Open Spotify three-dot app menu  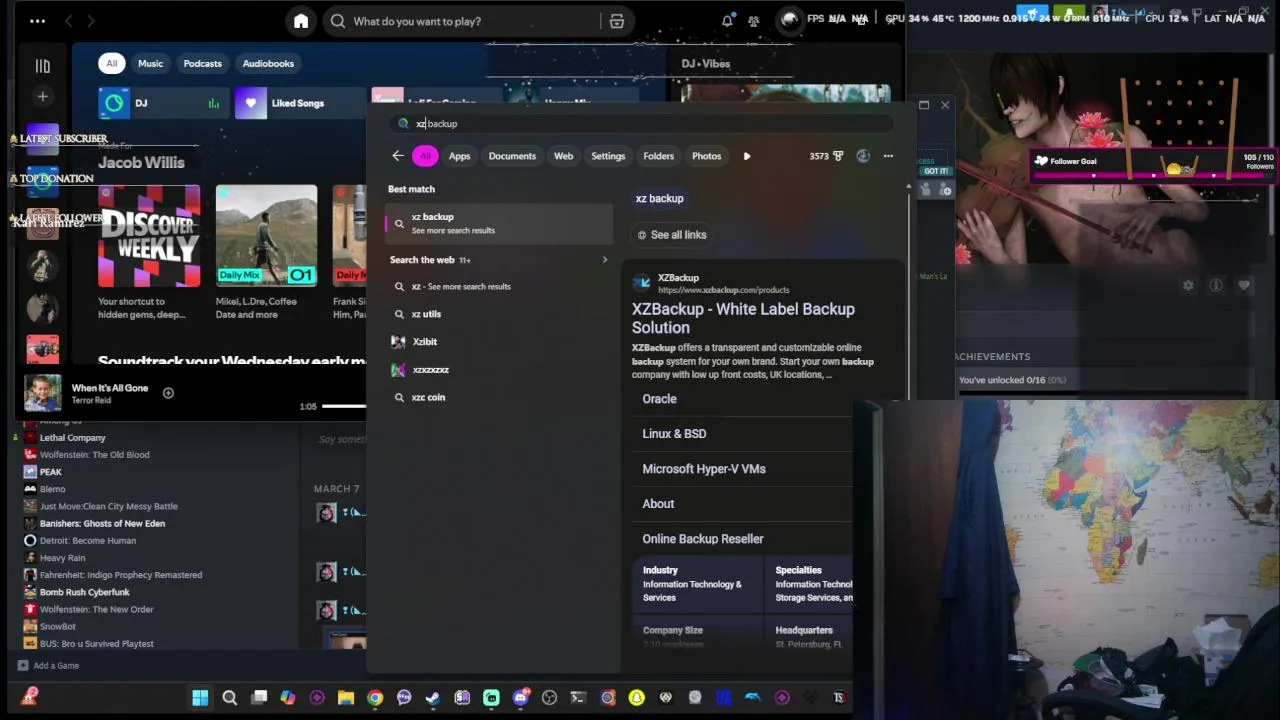[37, 21]
